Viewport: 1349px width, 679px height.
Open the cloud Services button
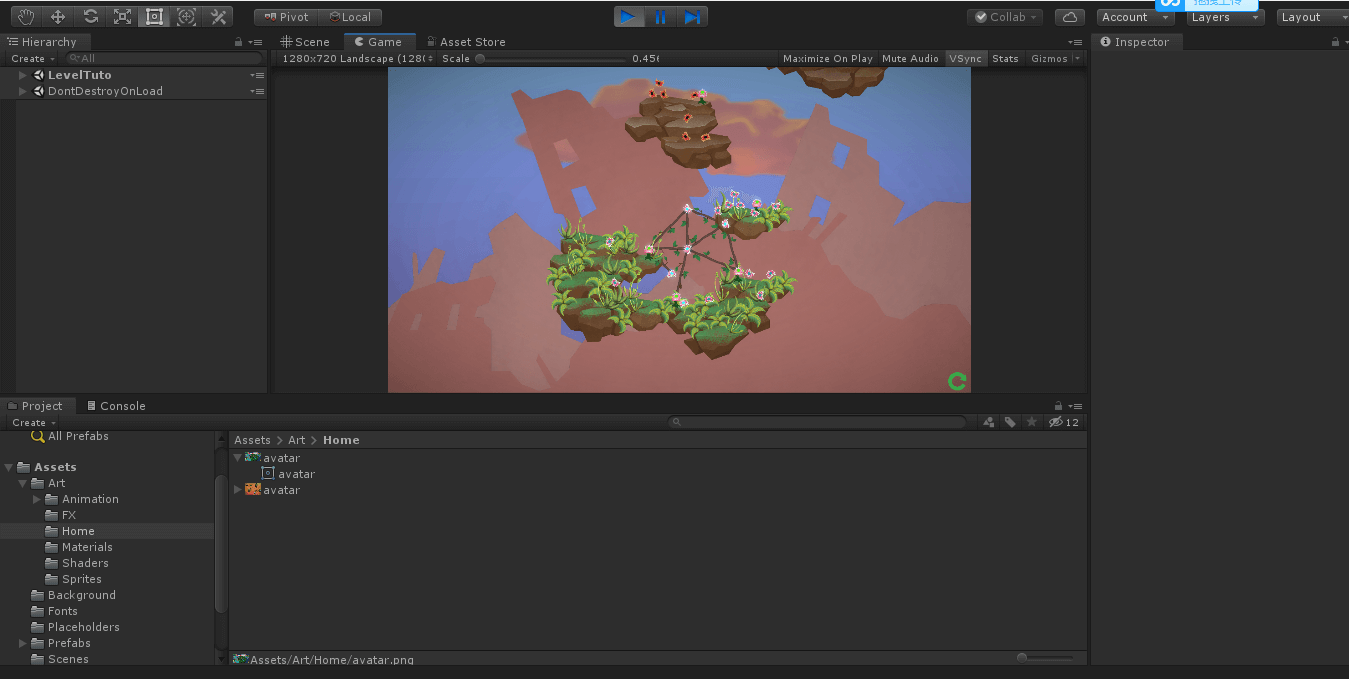1070,17
